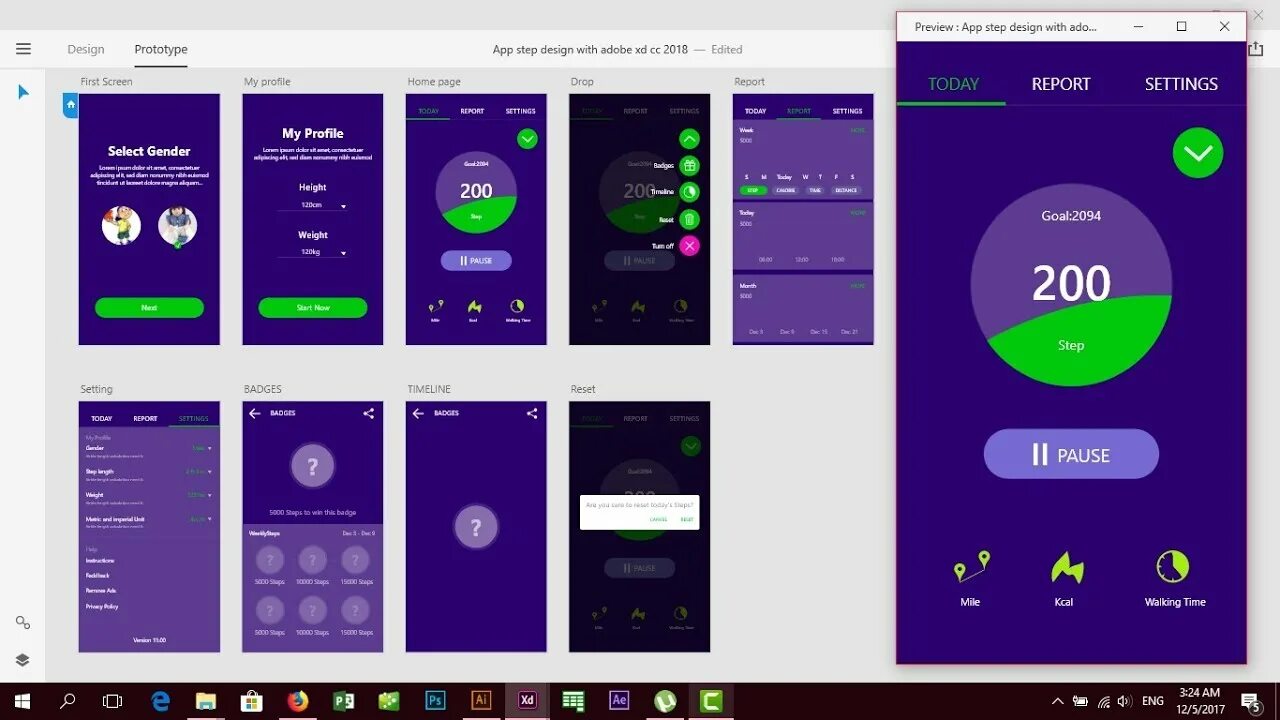1280x720 pixels.
Task: Click the home flag on First Screen artboard
Action: (70, 105)
